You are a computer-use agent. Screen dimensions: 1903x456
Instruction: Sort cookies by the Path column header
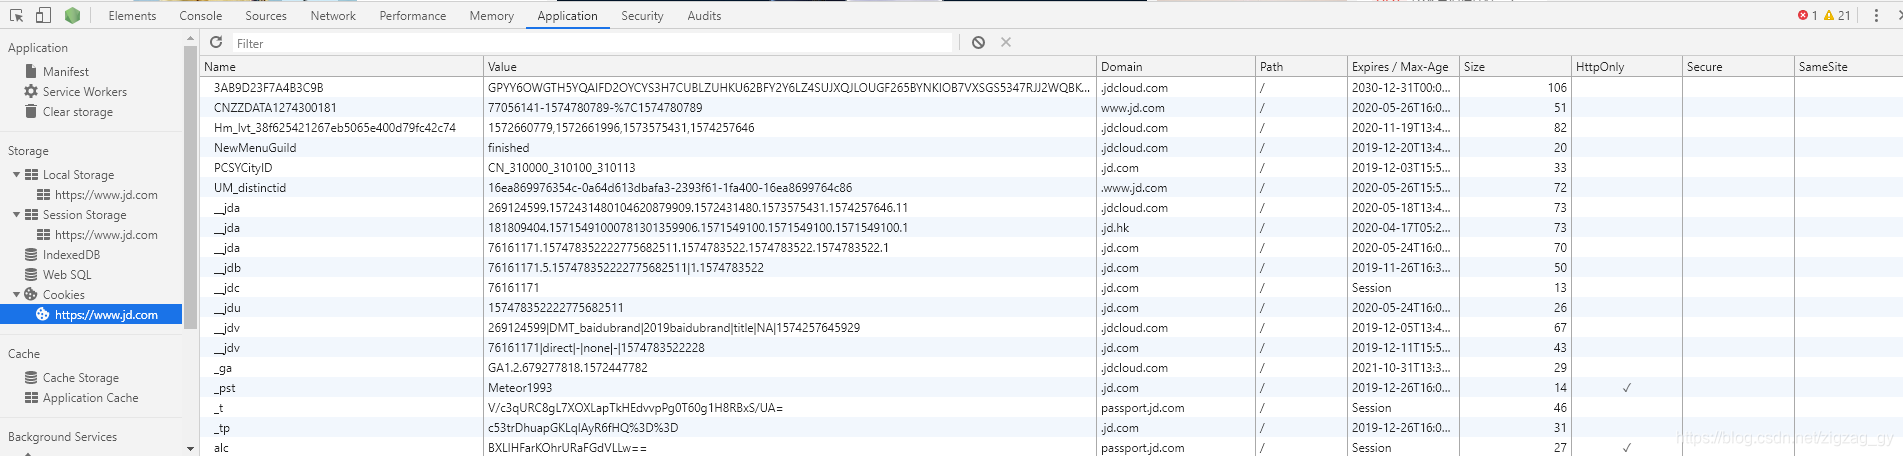[x=1301, y=67]
